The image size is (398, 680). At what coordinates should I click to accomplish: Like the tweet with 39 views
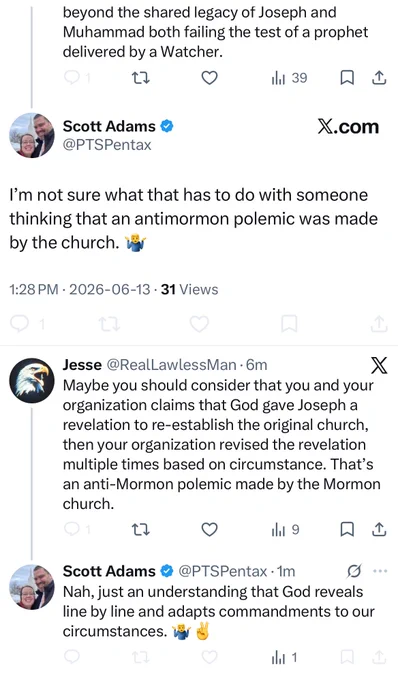coord(209,78)
